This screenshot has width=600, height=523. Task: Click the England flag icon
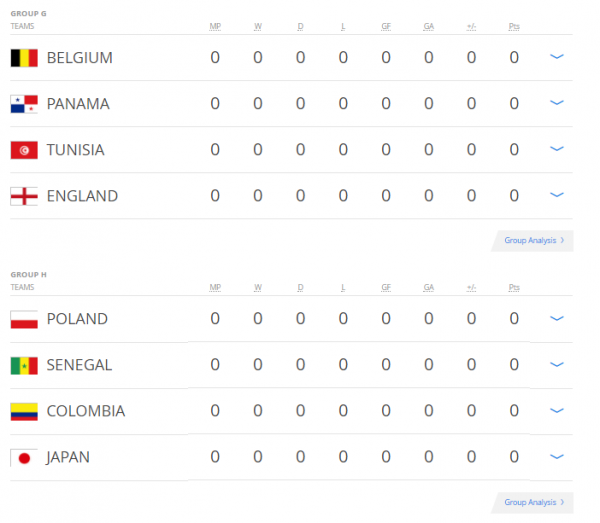coord(24,196)
